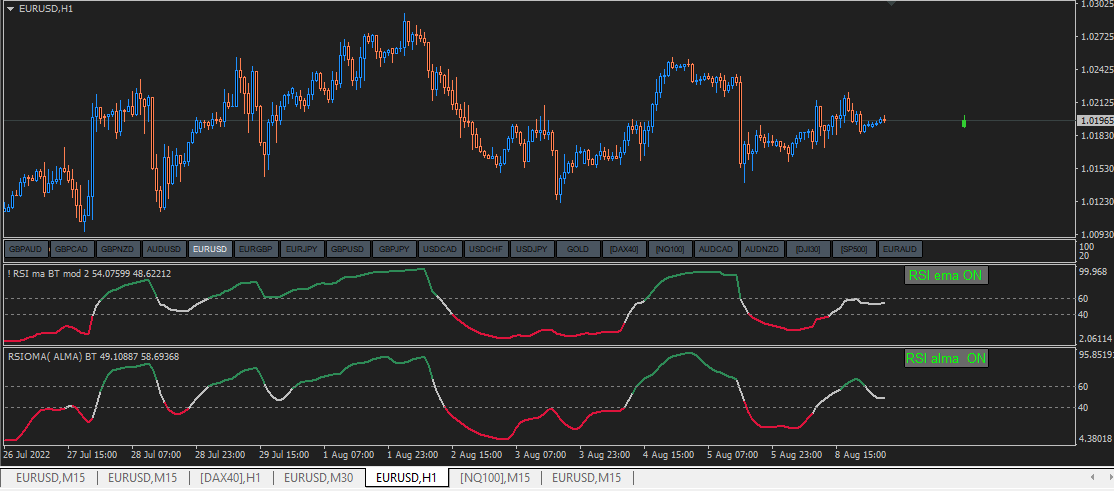Screen dimensions: 1114x491
Task: Click the 1.00930 price scale value
Action: click(1096, 234)
